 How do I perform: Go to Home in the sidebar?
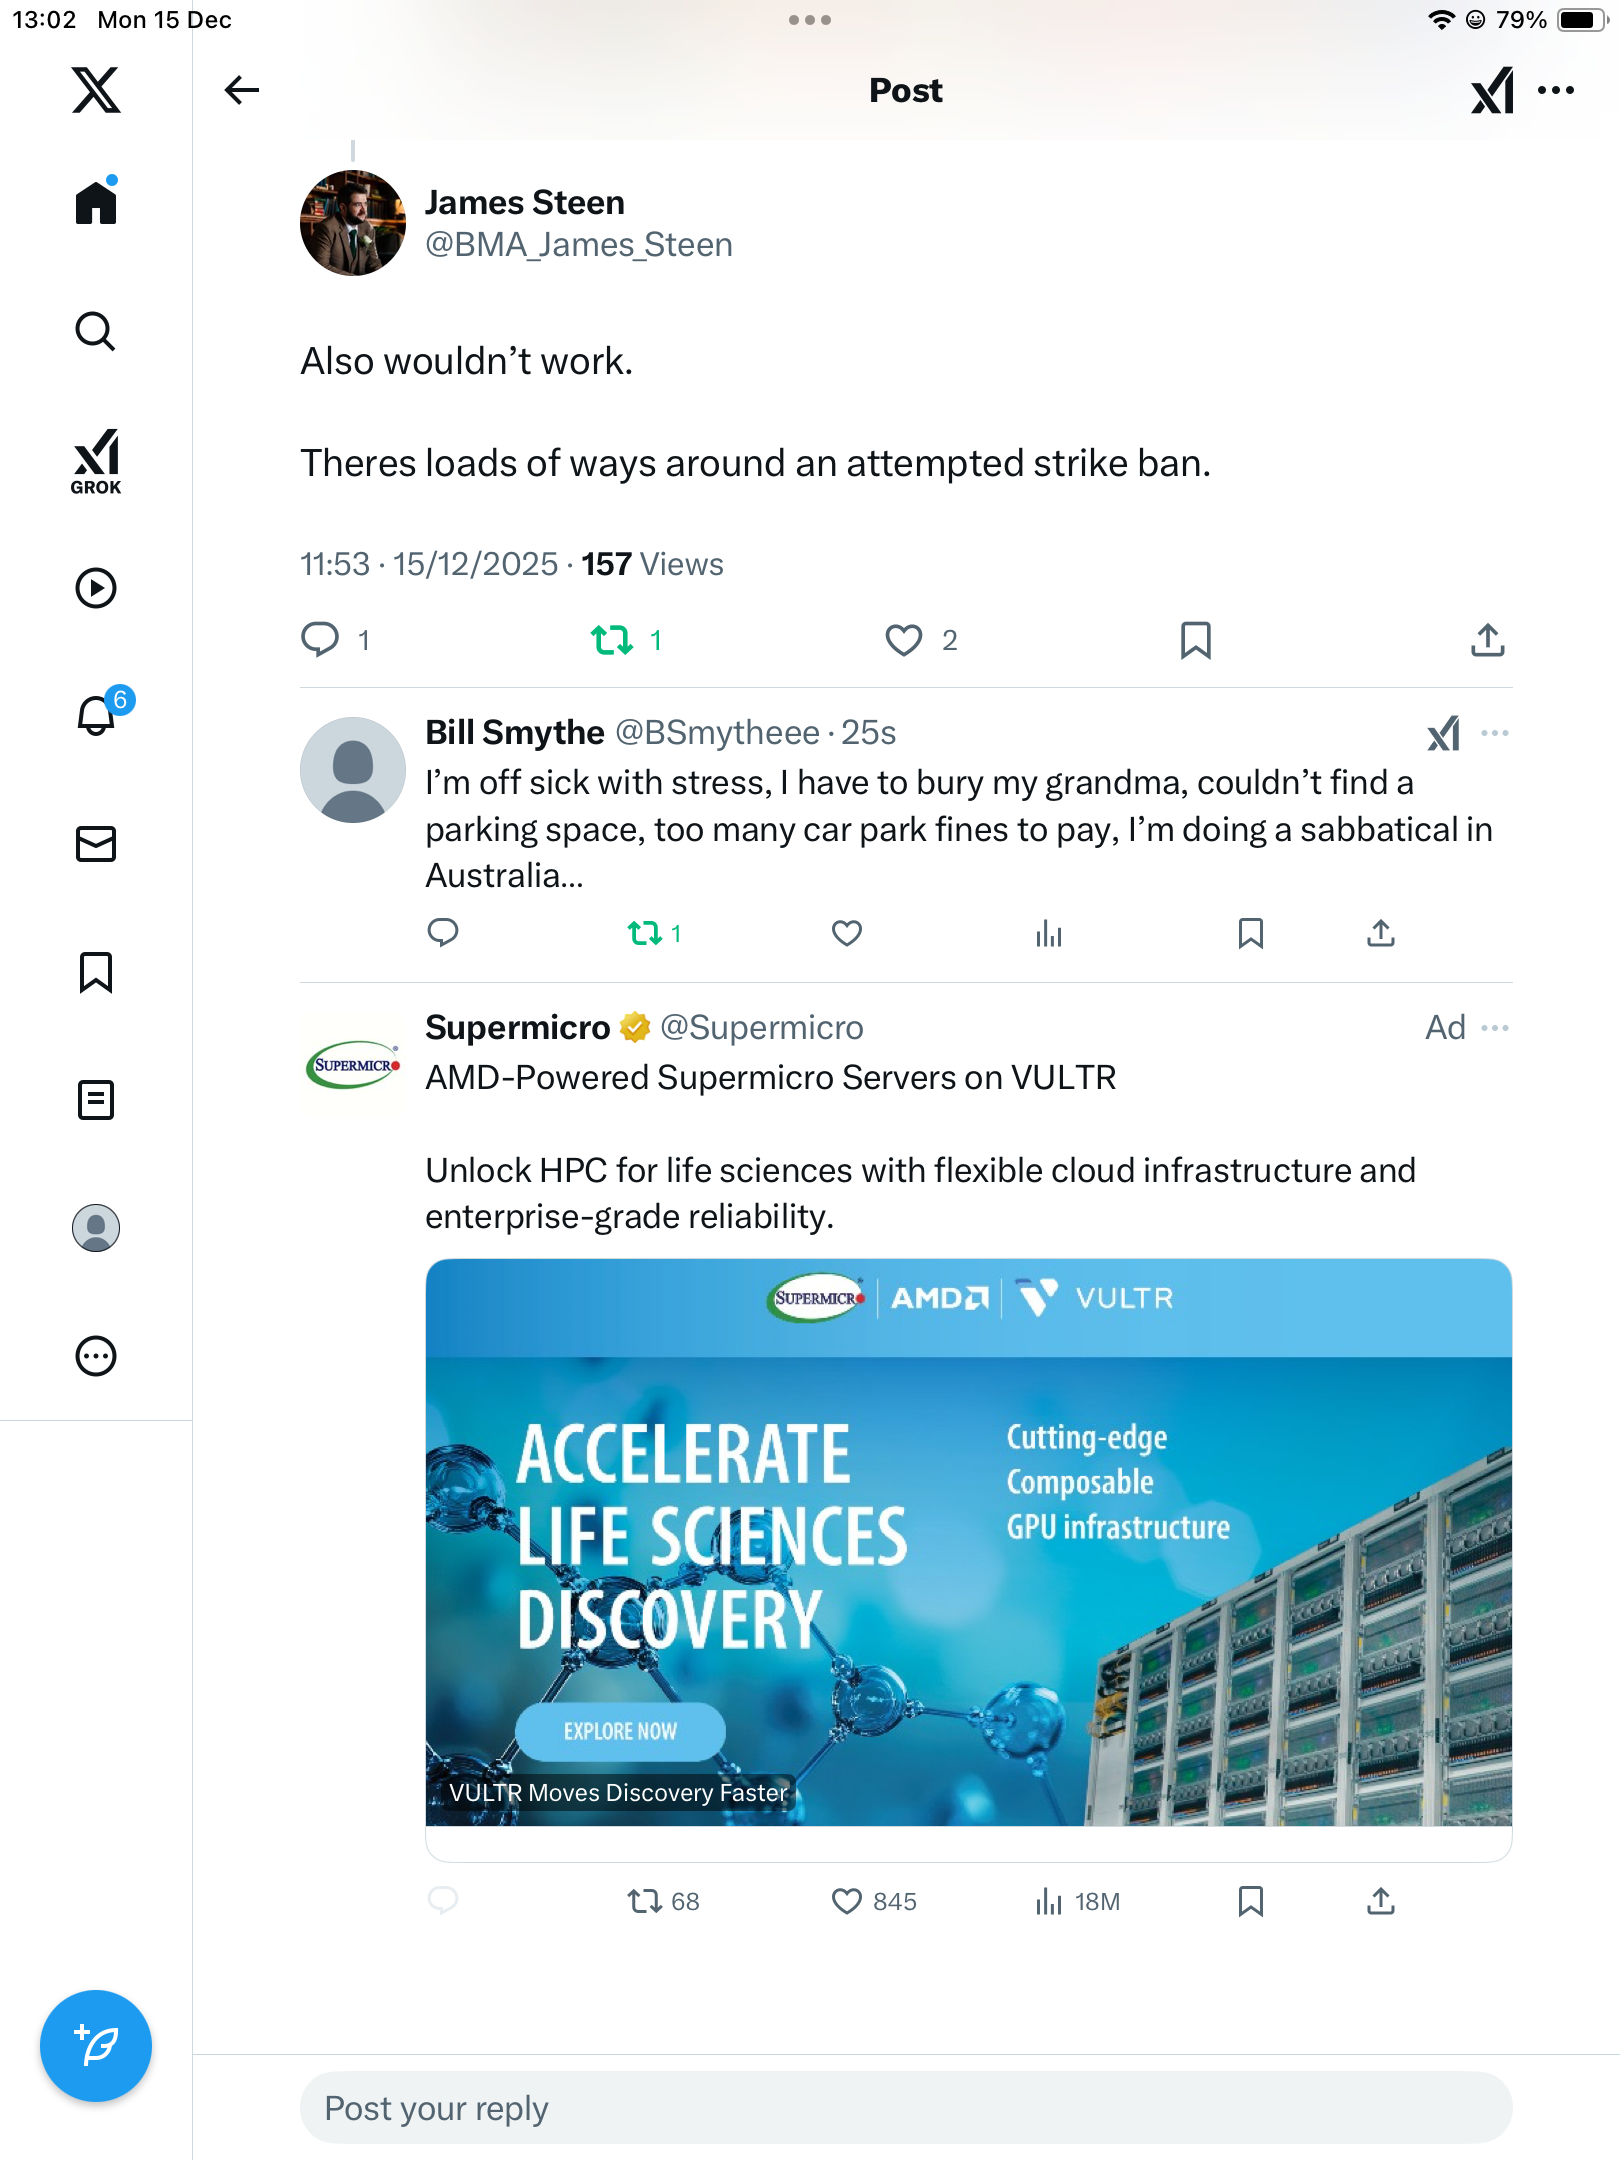(x=96, y=203)
